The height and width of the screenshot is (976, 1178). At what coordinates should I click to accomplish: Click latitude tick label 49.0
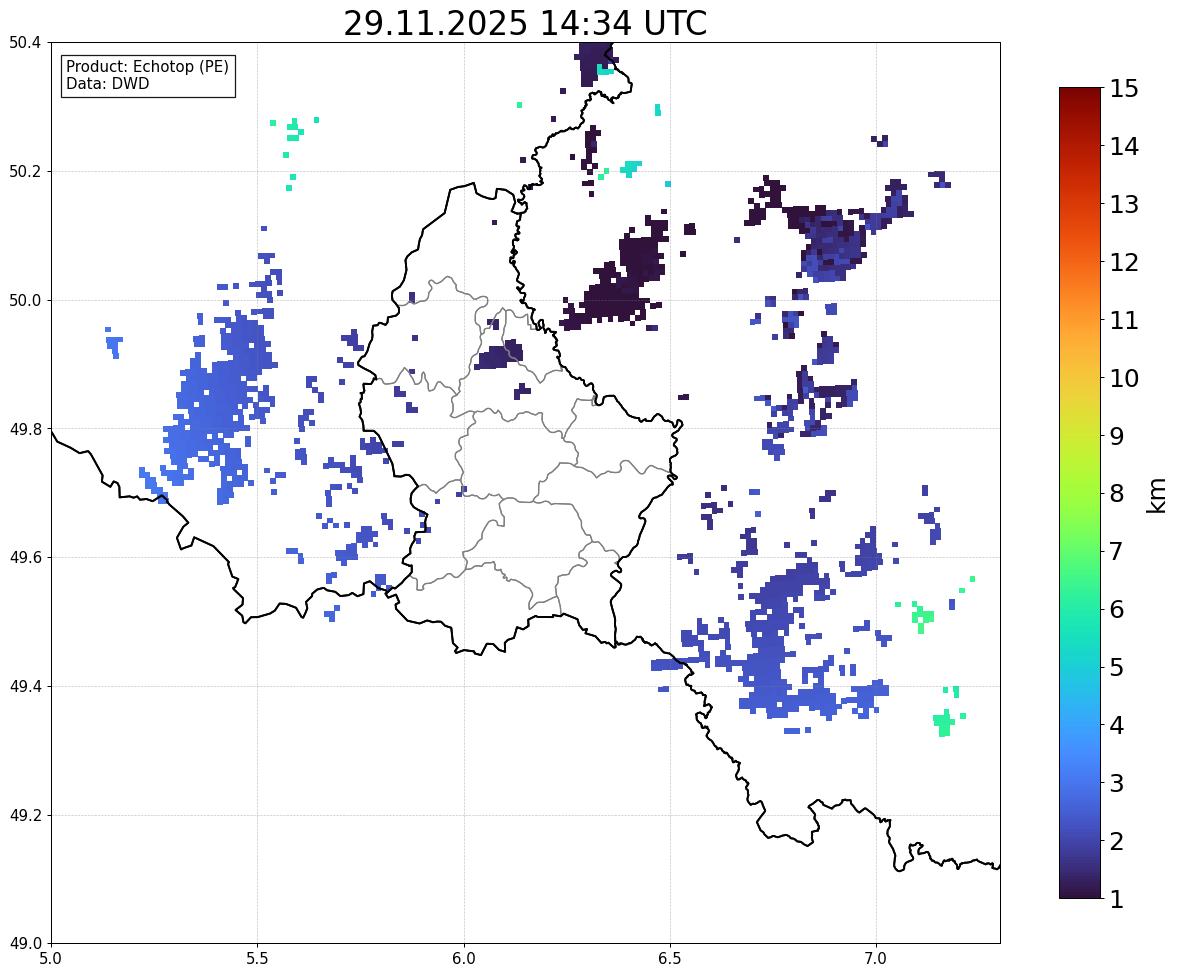tap(25, 944)
